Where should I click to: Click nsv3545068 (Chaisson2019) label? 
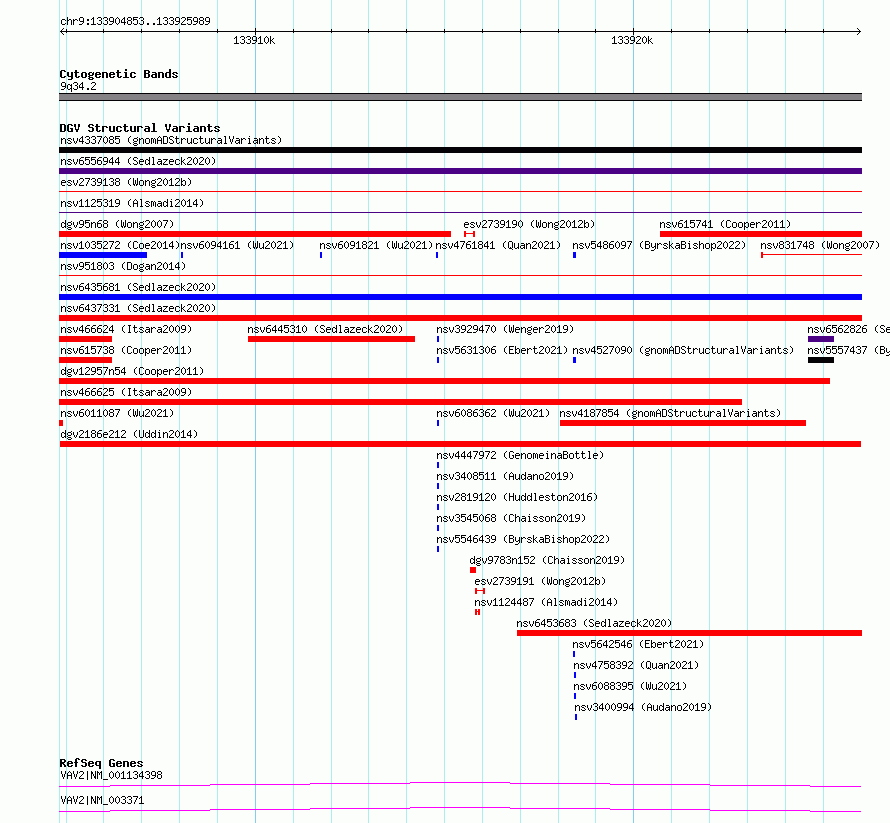tap(511, 518)
